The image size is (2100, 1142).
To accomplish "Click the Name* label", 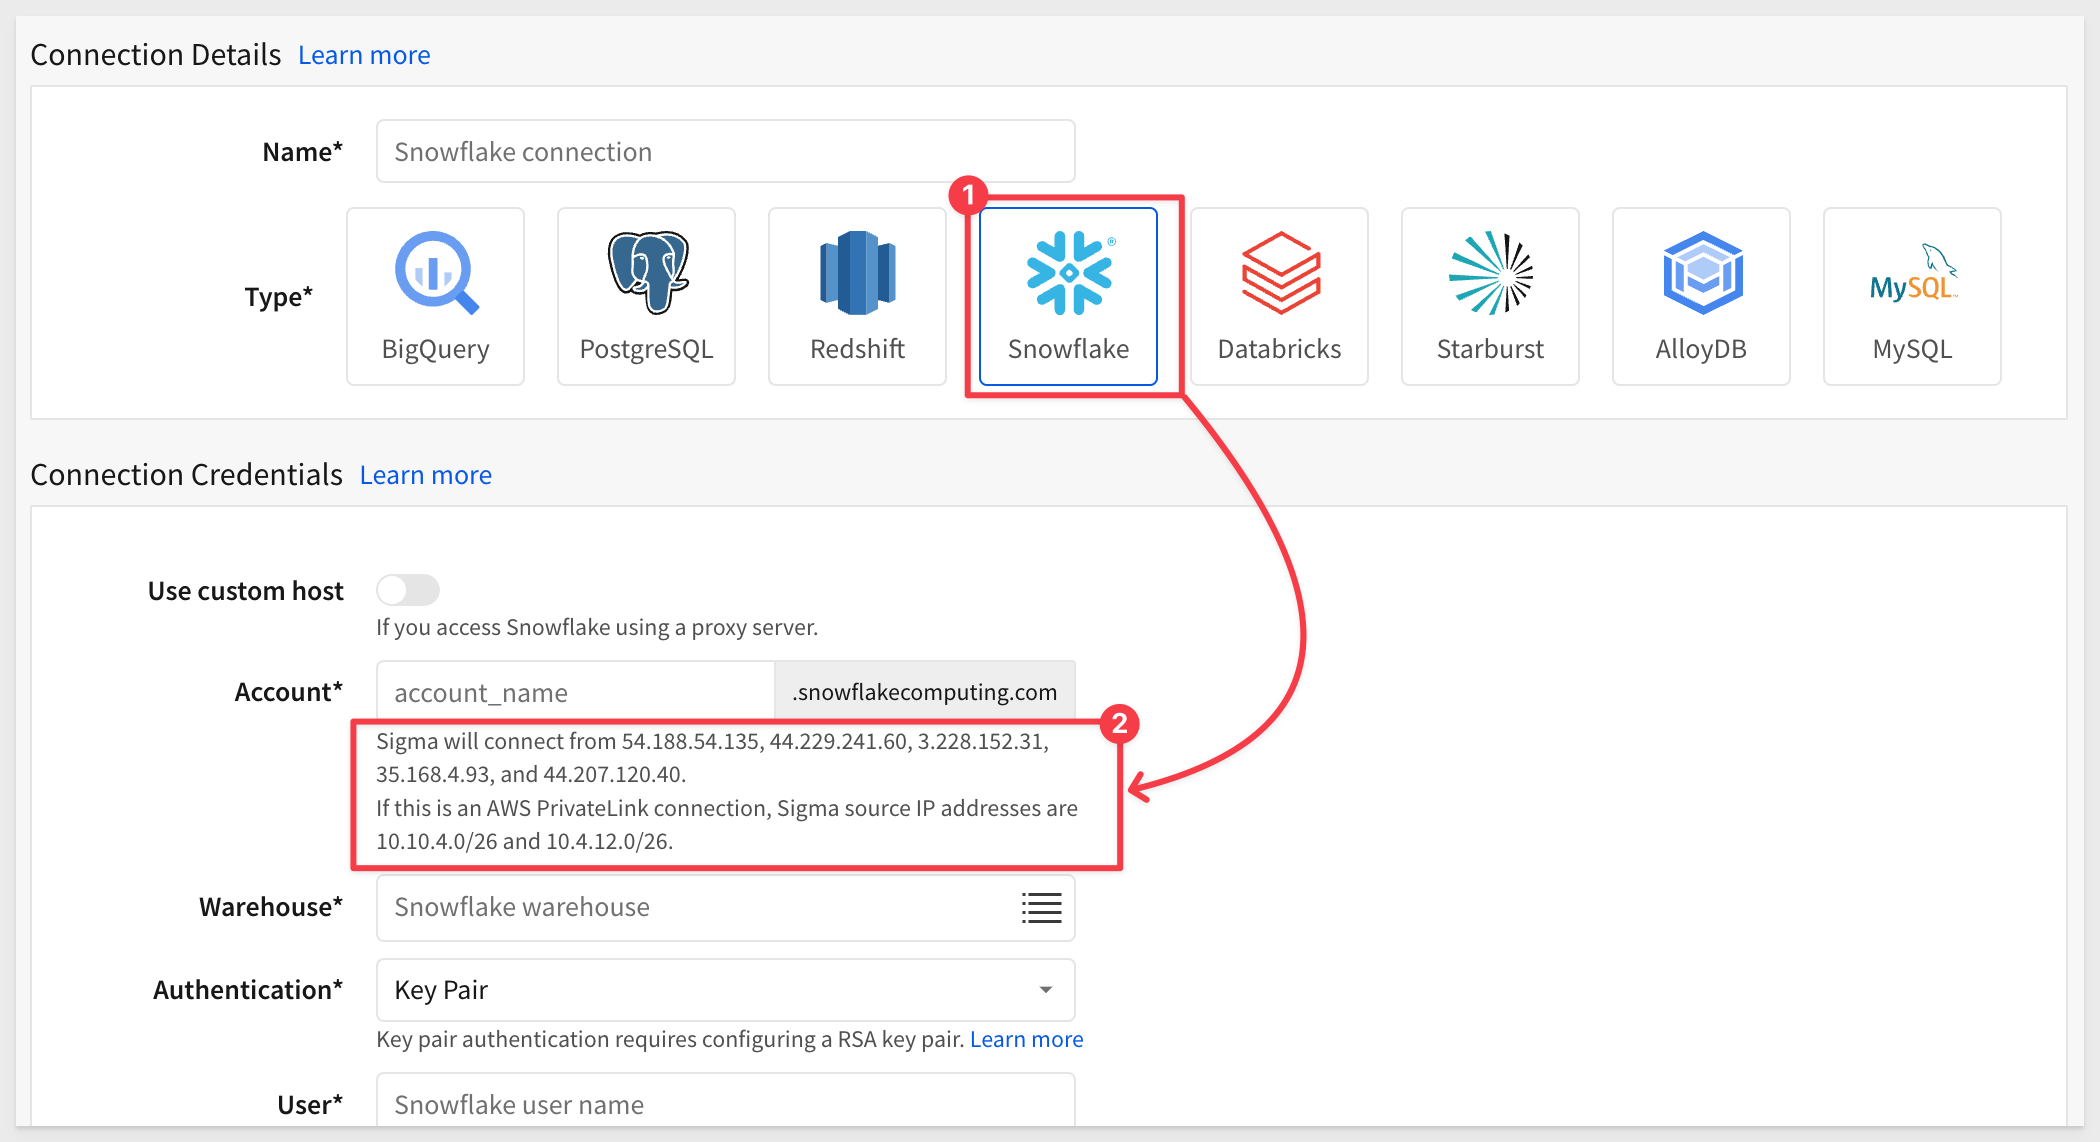I will point(303,152).
